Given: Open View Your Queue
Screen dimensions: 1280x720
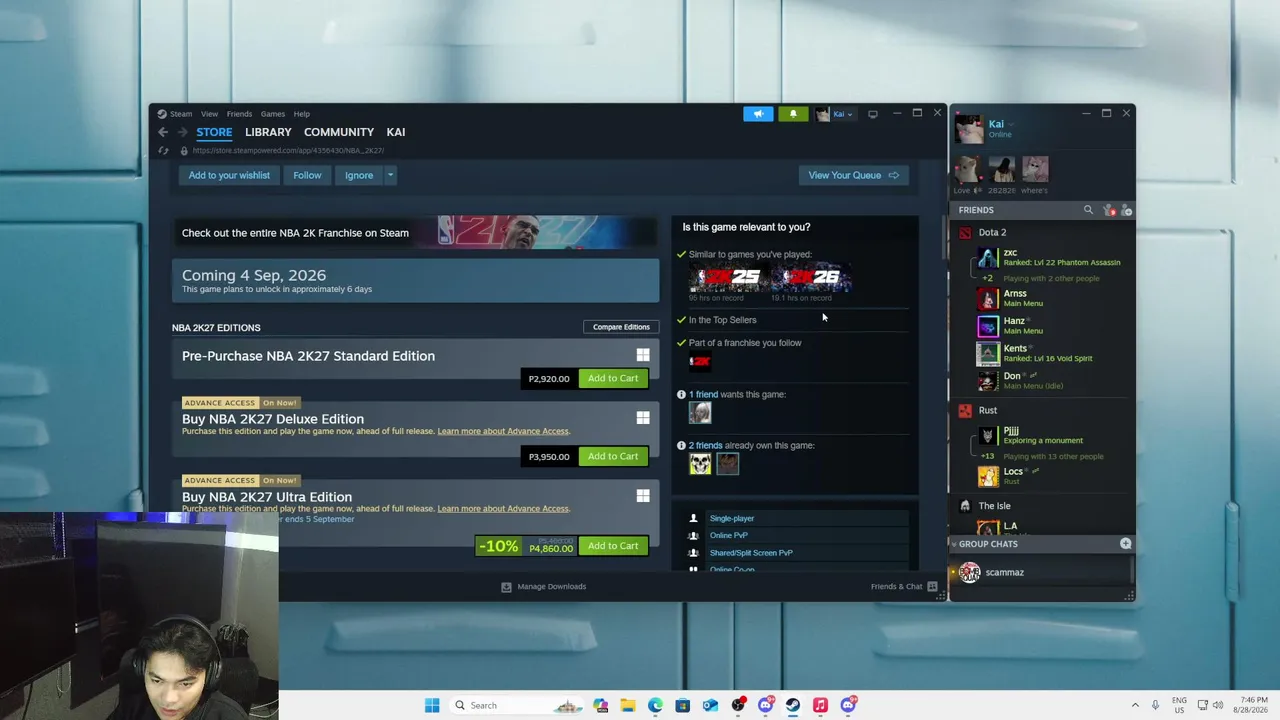Looking at the screenshot, I should pyautogui.click(x=853, y=175).
